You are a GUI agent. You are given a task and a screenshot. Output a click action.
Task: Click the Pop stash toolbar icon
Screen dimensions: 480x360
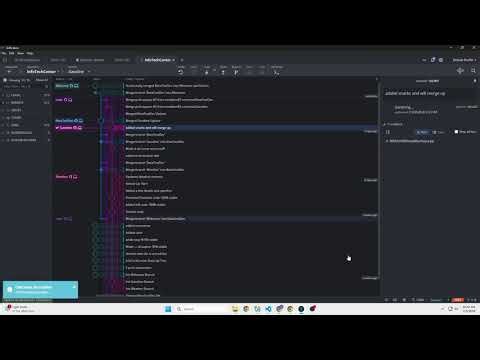pyautogui.click(x=262, y=72)
